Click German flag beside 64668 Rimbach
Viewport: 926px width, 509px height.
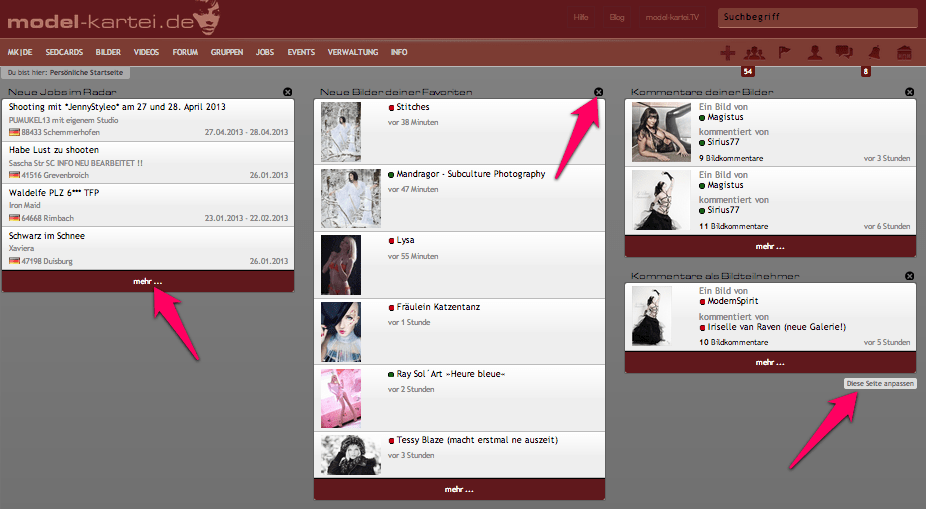14,218
